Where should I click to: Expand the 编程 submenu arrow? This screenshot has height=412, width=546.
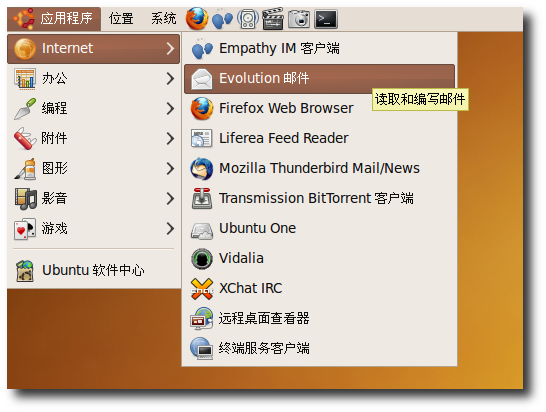pos(170,109)
